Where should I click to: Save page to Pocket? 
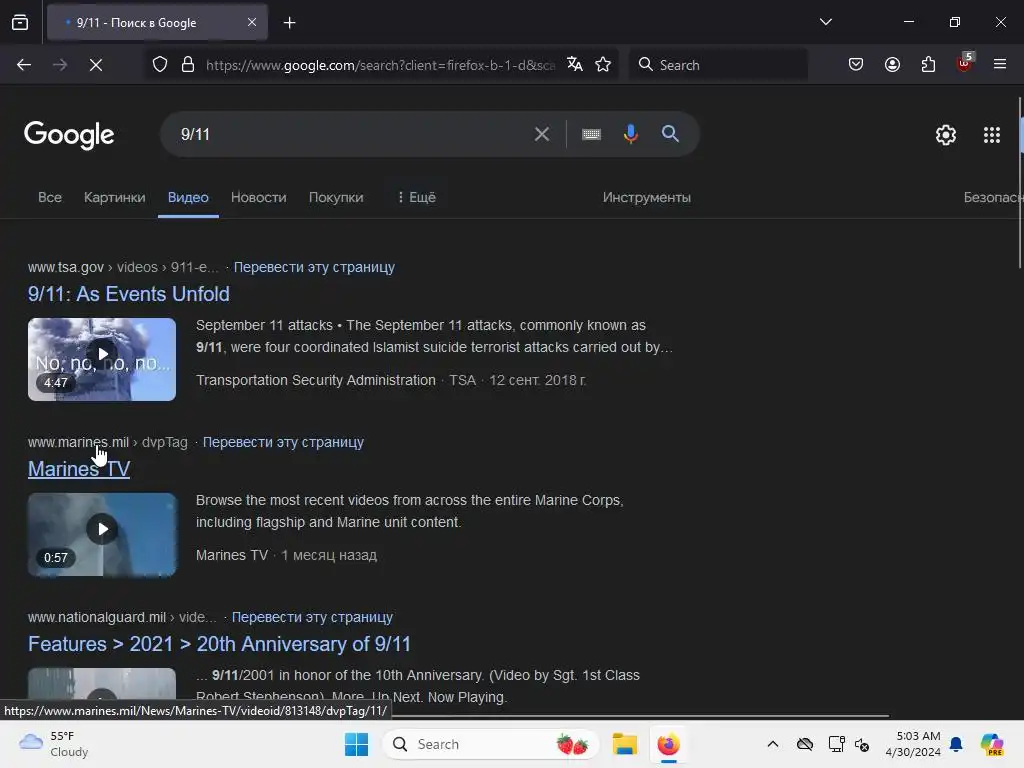(856, 65)
